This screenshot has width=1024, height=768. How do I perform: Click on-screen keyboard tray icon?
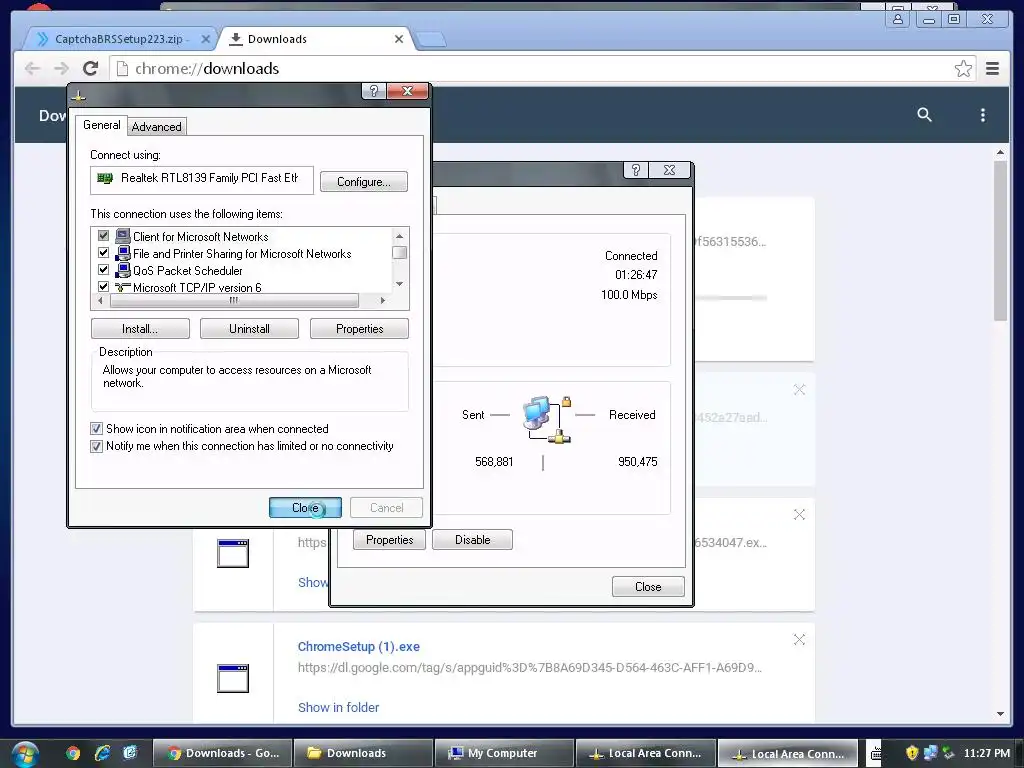point(876,754)
